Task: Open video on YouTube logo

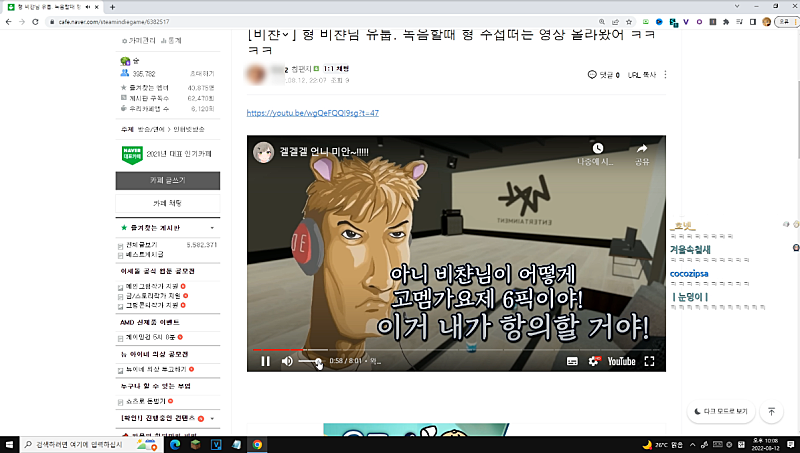Action: click(621, 361)
